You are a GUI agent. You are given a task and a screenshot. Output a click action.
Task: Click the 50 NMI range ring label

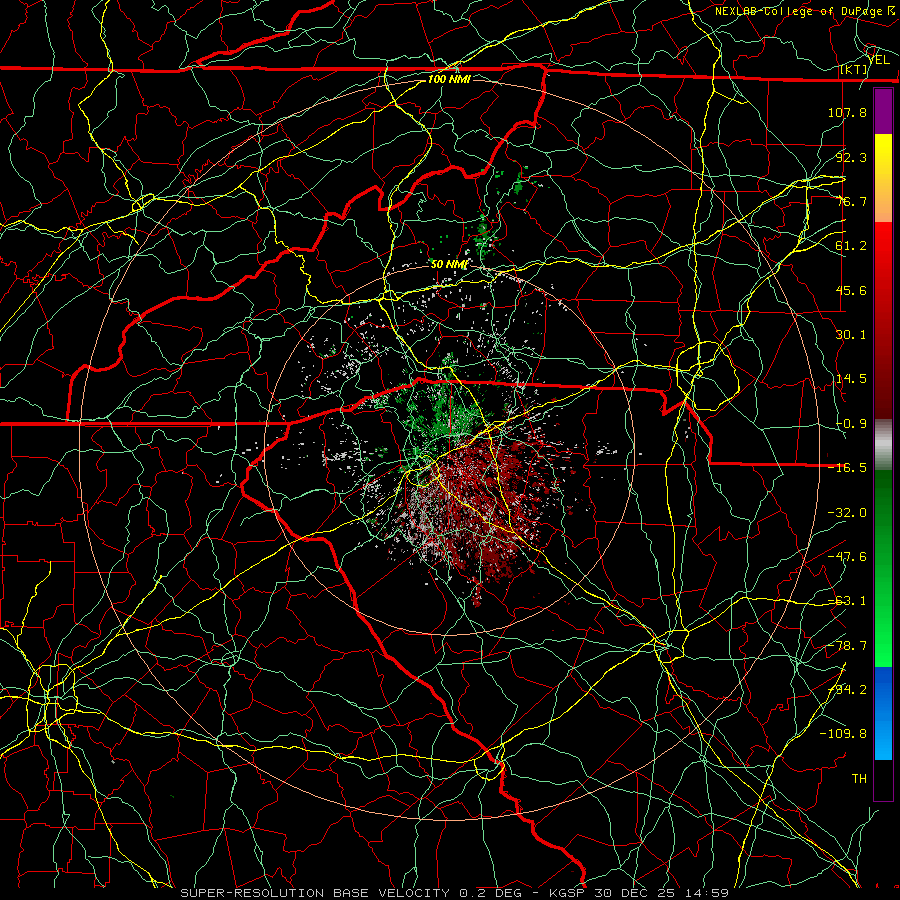449,265
